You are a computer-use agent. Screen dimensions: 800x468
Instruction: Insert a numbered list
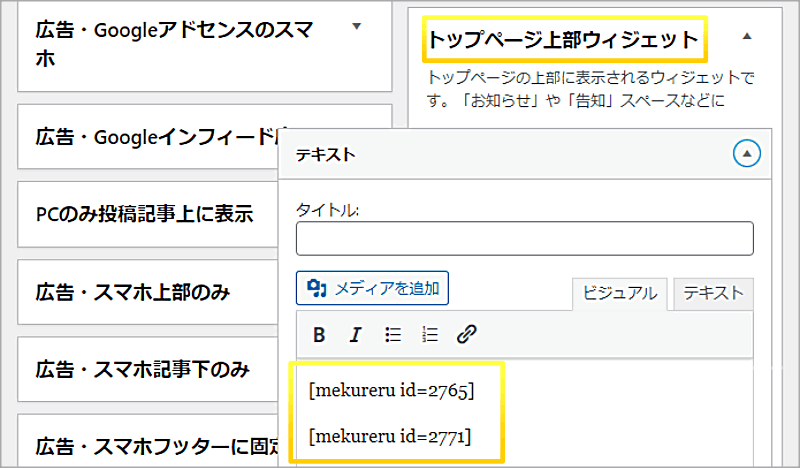tap(430, 335)
